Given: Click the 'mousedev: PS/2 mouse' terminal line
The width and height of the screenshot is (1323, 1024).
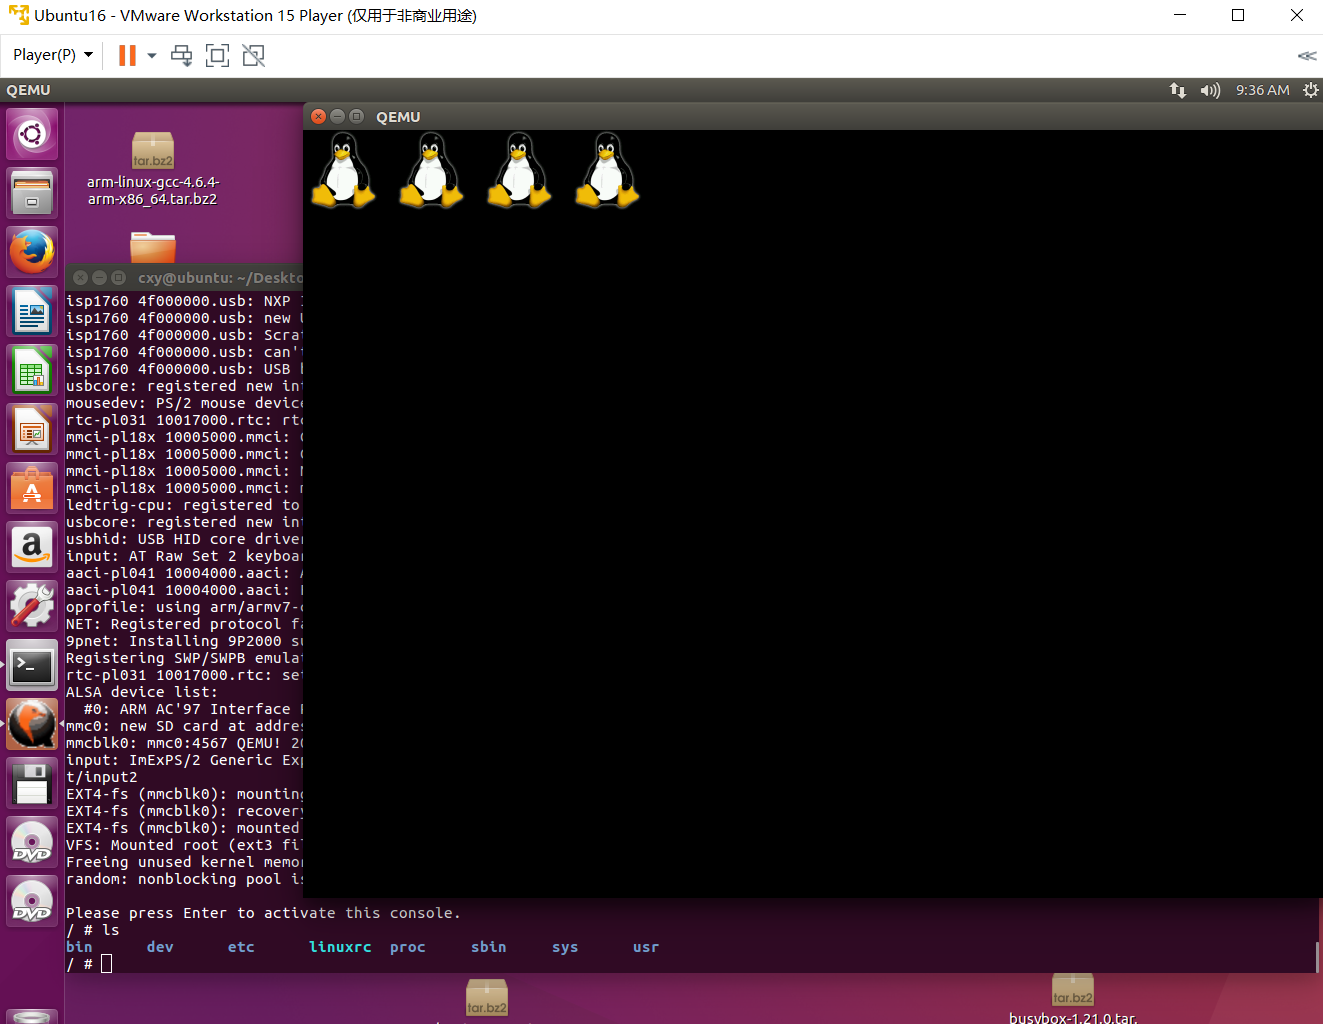Looking at the screenshot, I should click(x=184, y=403).
